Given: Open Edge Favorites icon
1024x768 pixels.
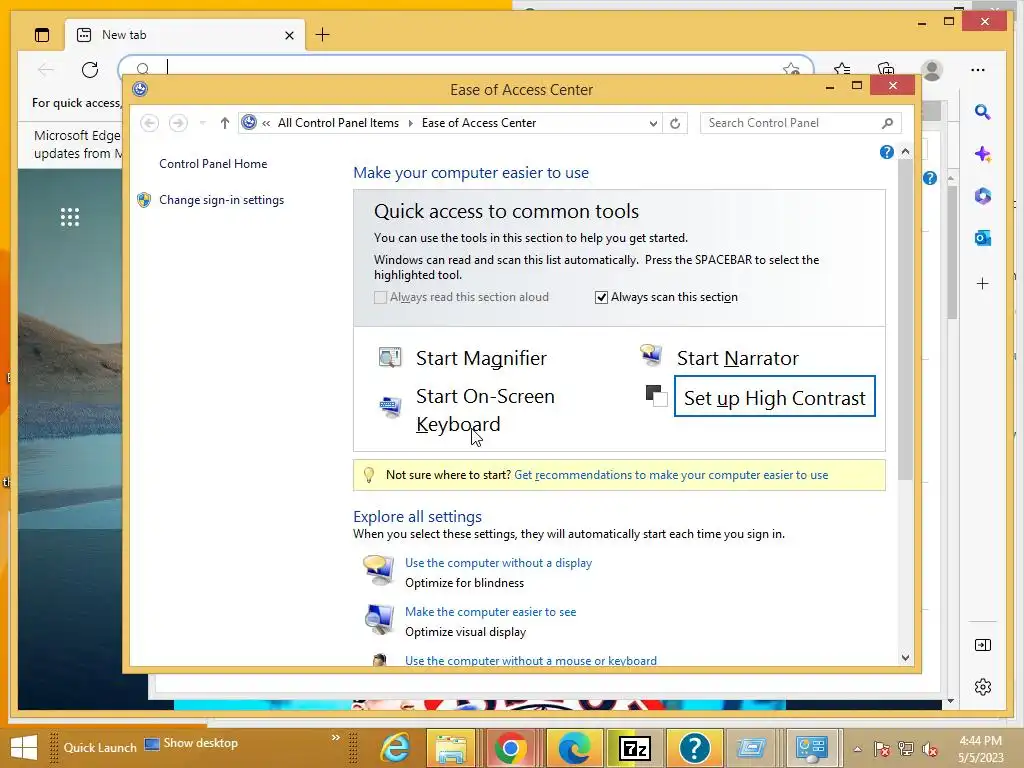Looking at the screenshot, I should click(842, 70).
